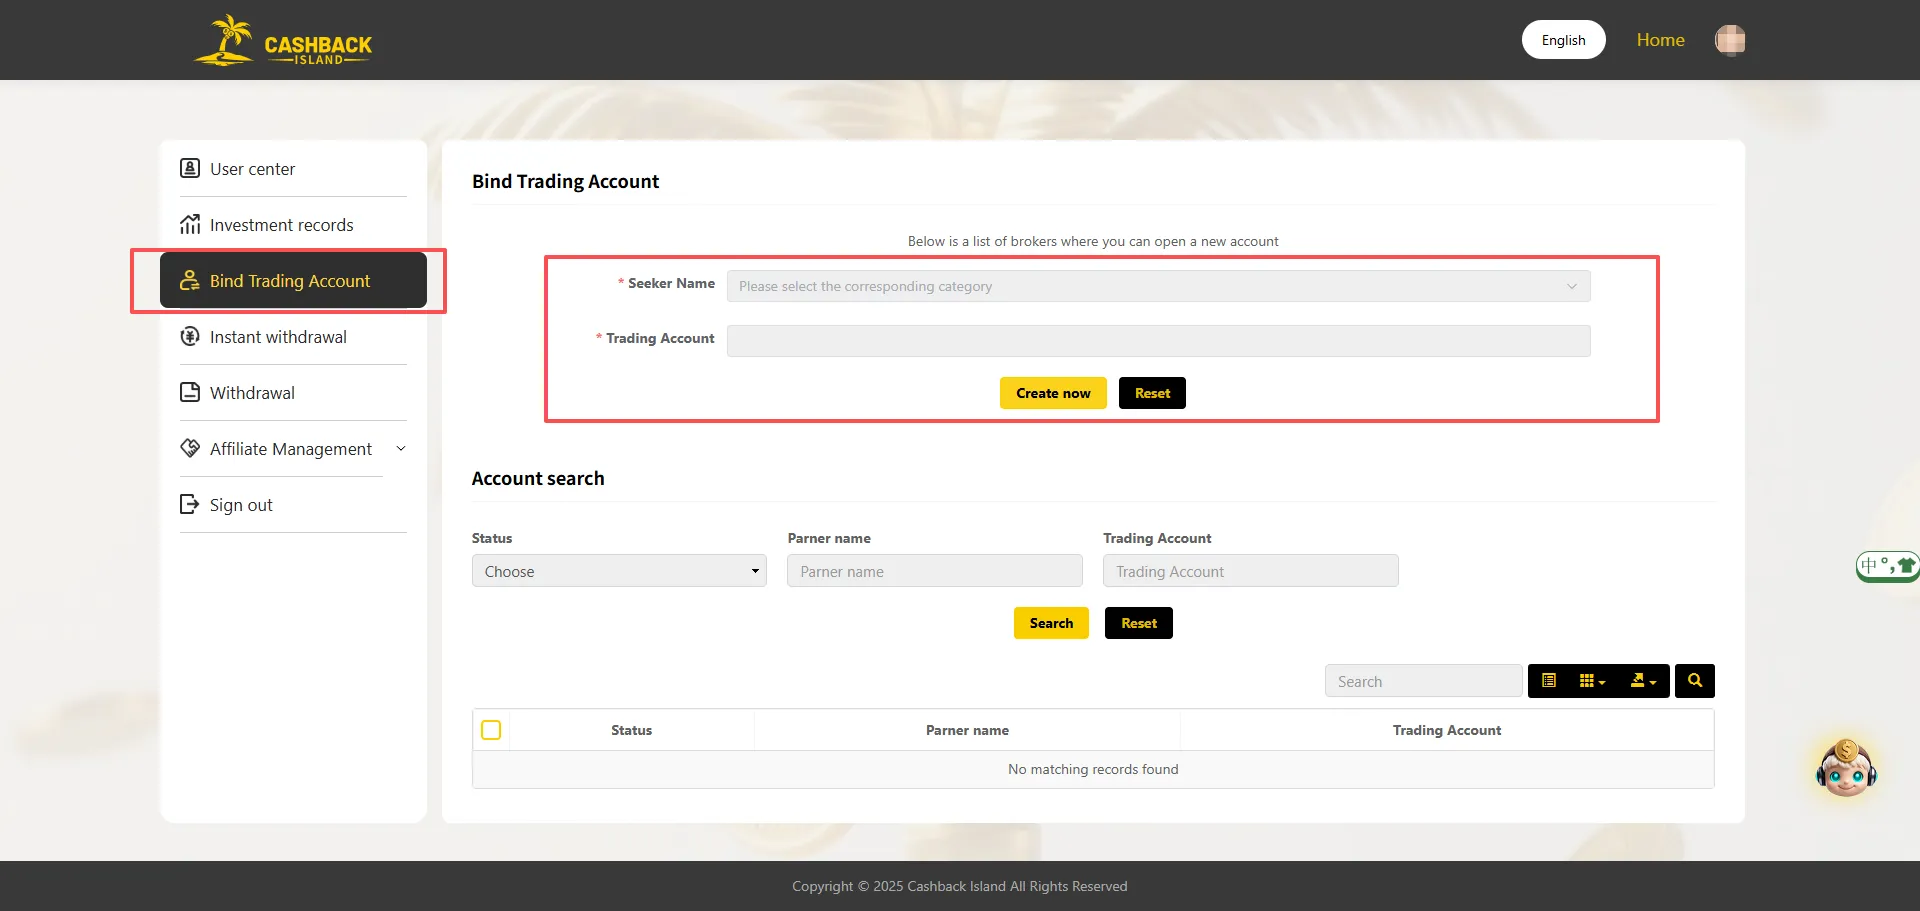Click the Affiliate Management diamond icon
This screenshot has width=1920, height=911.
pyautogui.click(x=190, y=448)
